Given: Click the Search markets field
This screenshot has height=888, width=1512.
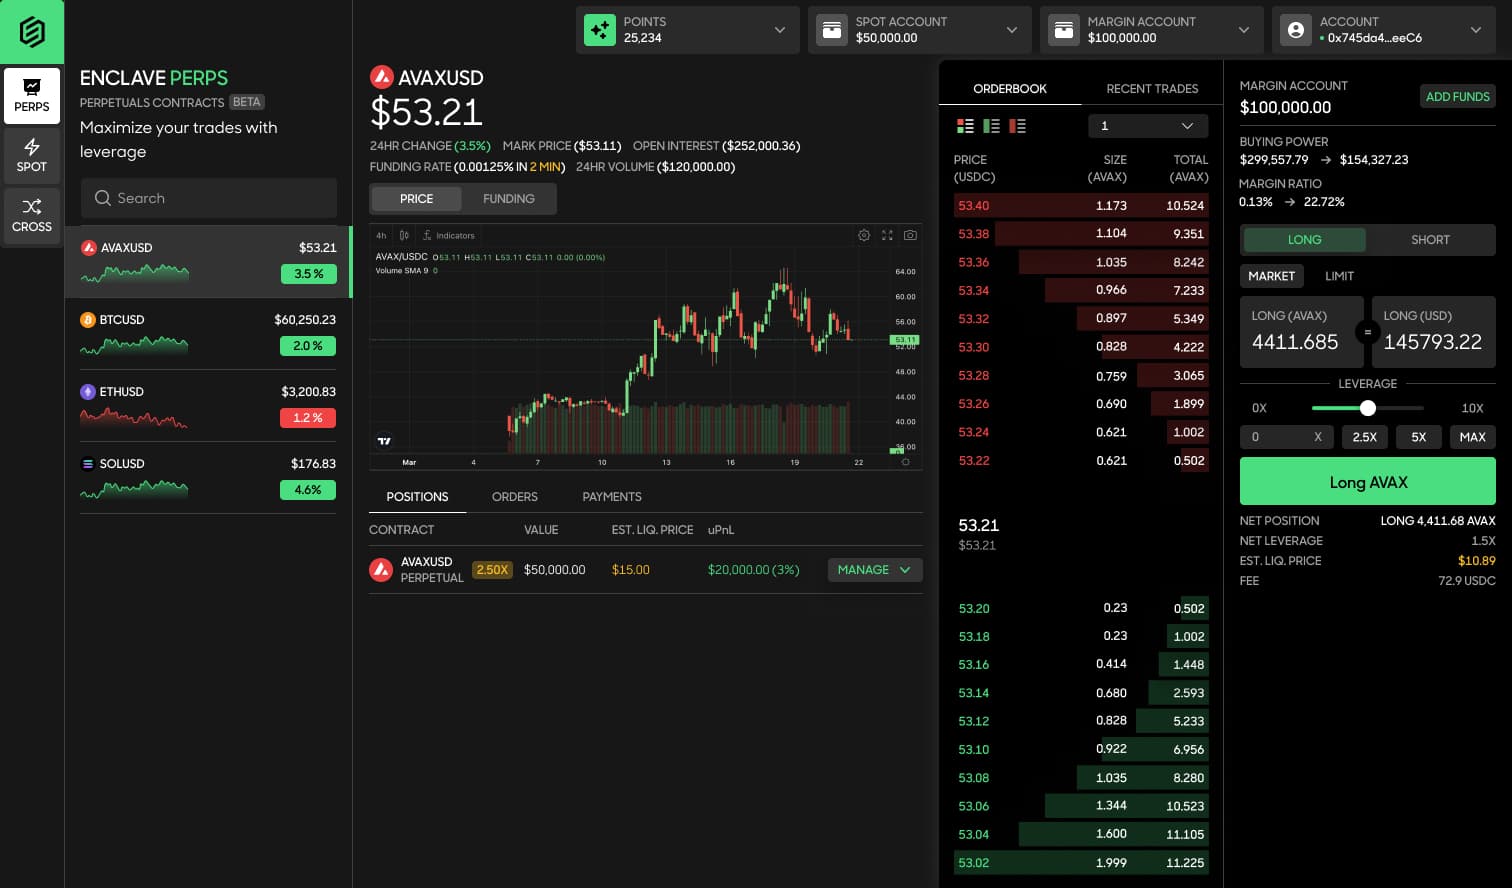Looking at the screenshot, I should (209, 198).
